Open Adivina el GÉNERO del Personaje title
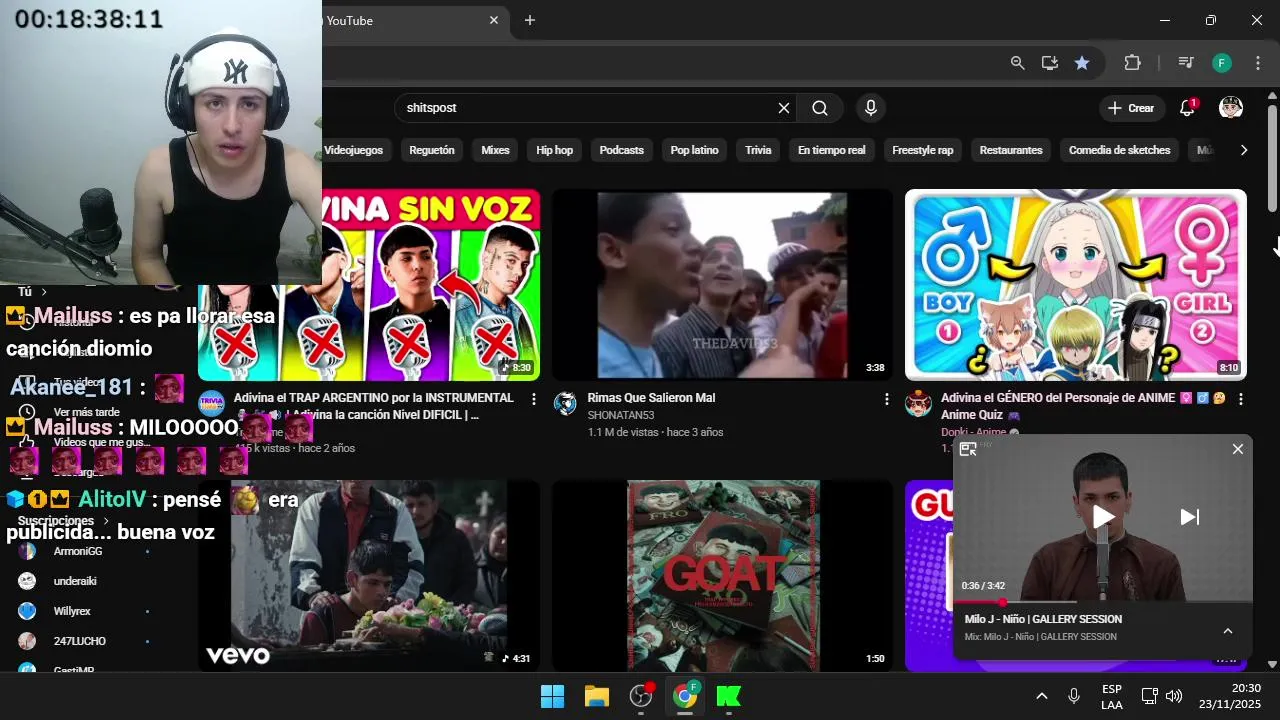 click(1083, 406)
